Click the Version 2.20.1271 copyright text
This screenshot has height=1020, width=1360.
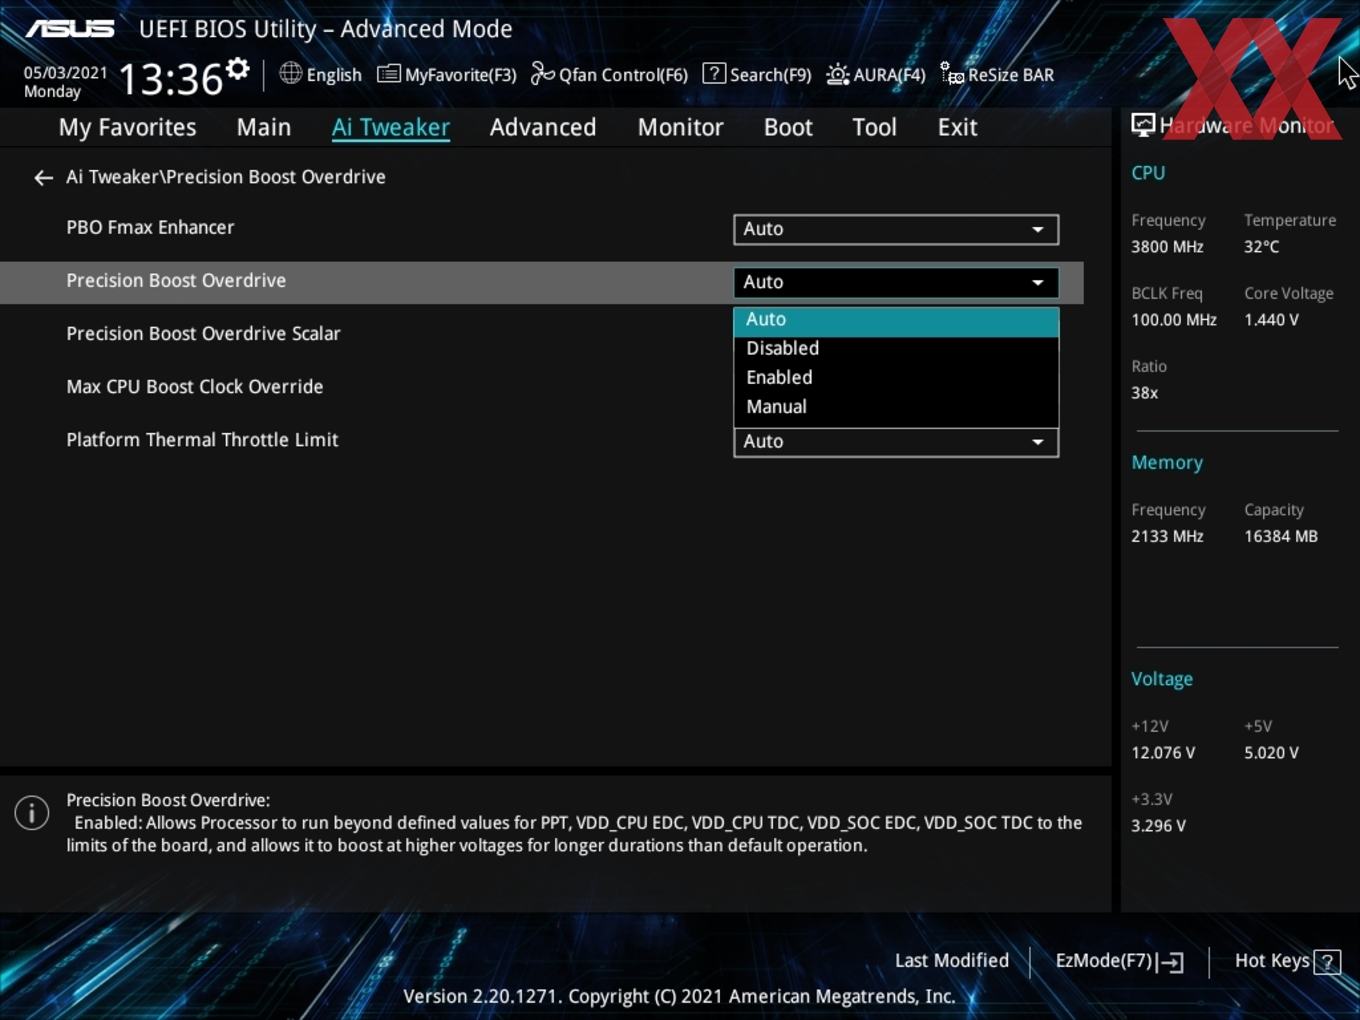tap(679, 997)
